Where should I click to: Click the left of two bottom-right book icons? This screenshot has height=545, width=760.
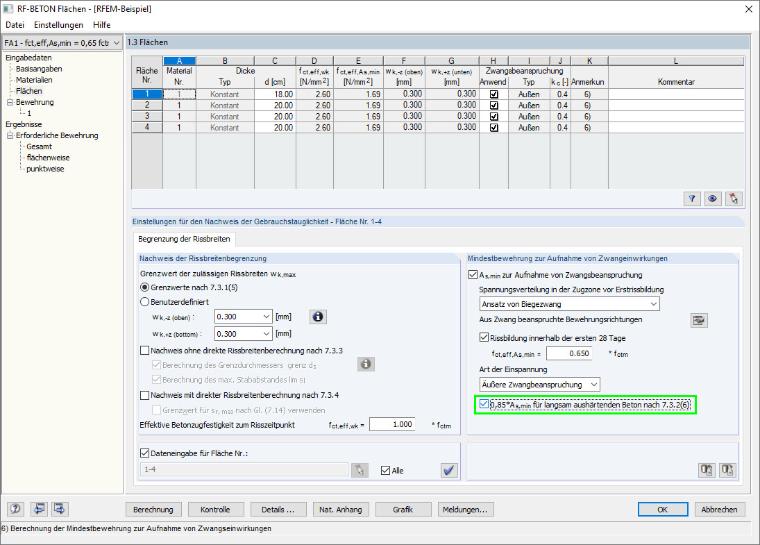[x=707, y=470]
